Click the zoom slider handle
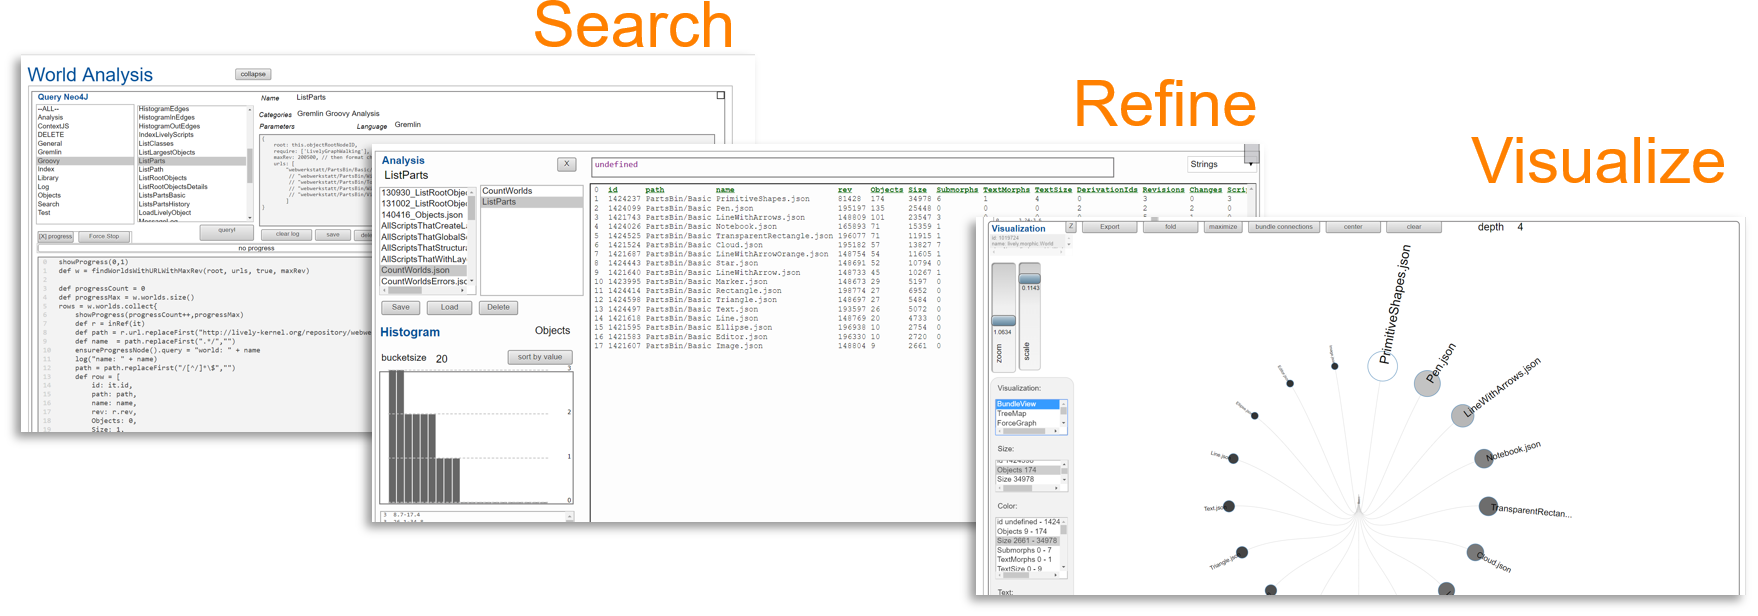This screenshot has height=616, width=1758. 1003,321
